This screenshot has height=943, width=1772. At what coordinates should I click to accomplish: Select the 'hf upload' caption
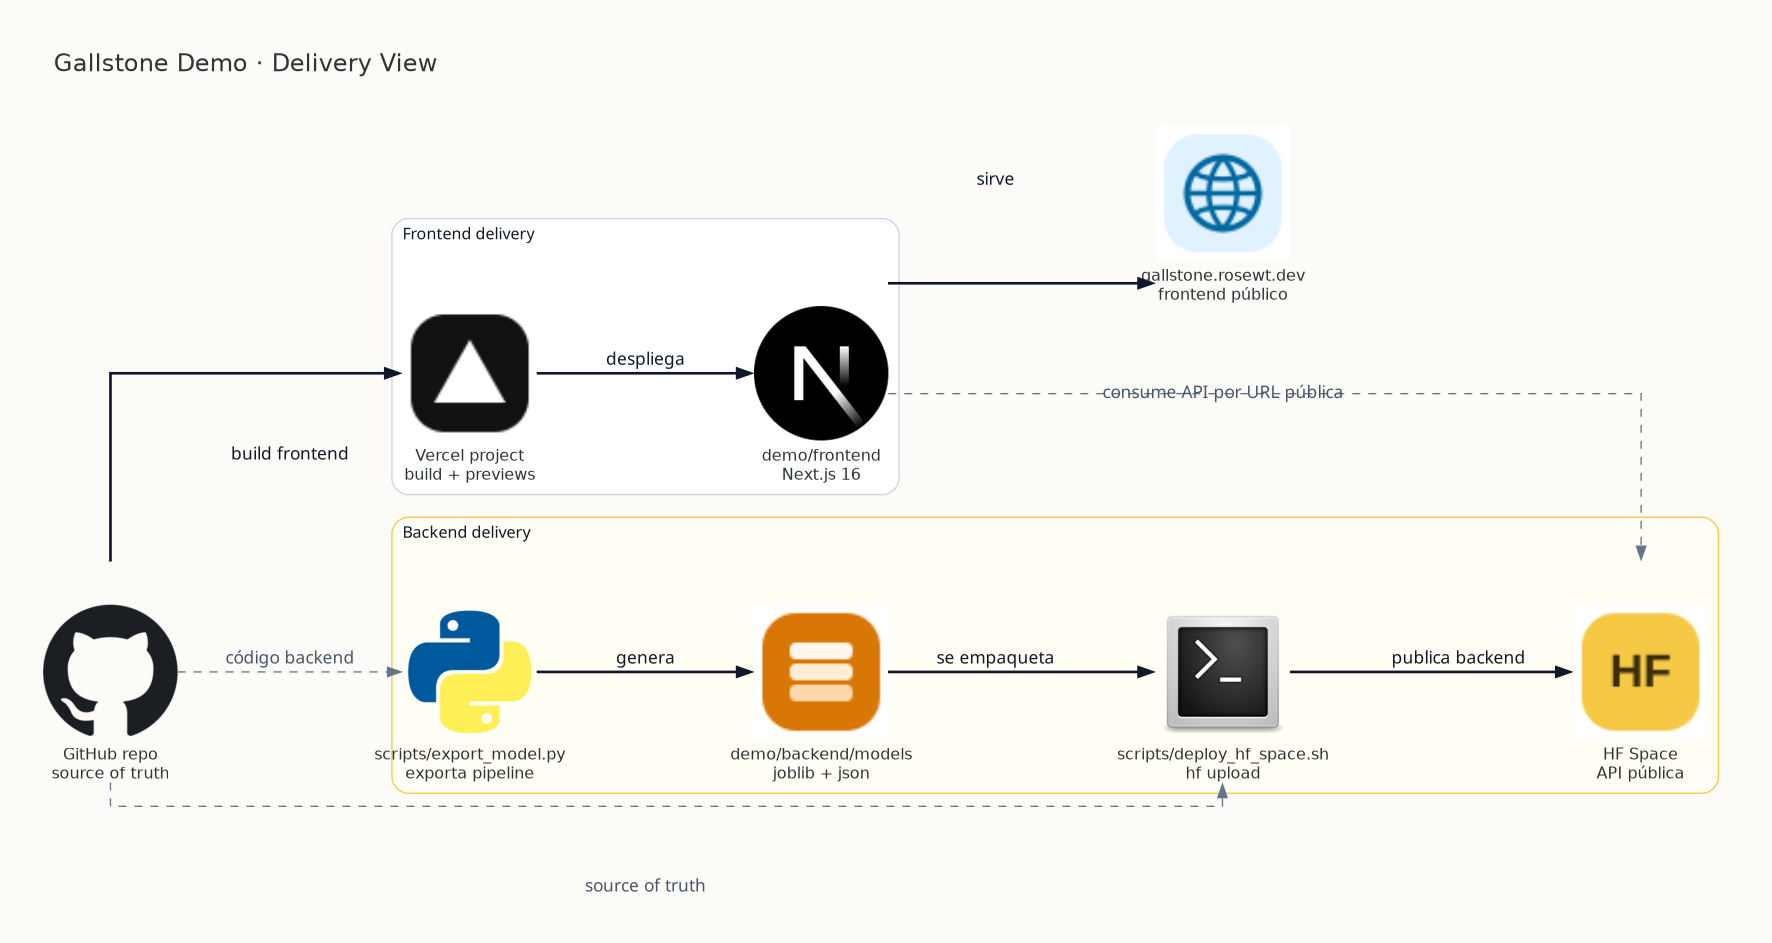point(1223,773)
